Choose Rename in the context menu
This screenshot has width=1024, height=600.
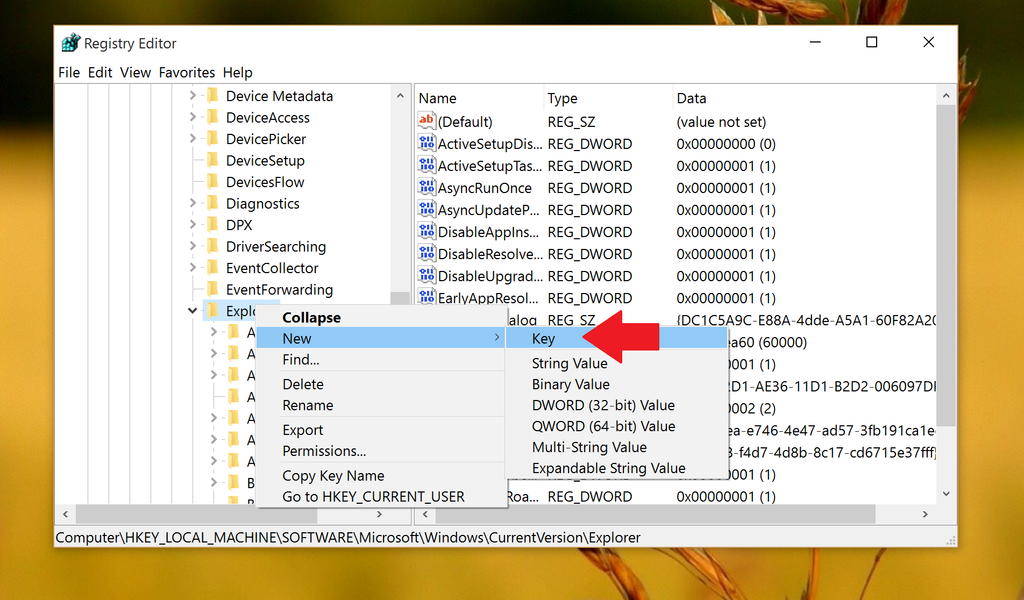(x=381, y=405)
